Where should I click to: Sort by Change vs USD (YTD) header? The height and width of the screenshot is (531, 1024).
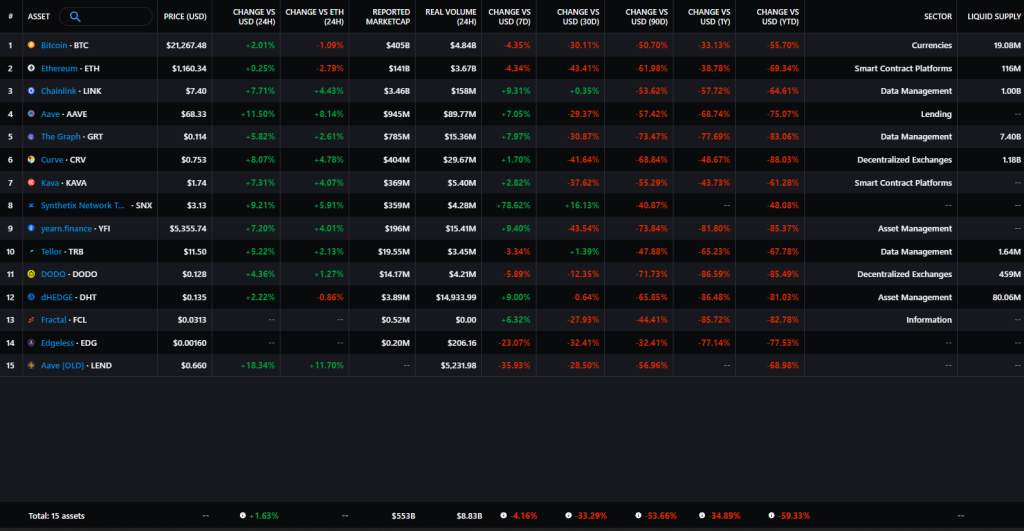[778, 16]
